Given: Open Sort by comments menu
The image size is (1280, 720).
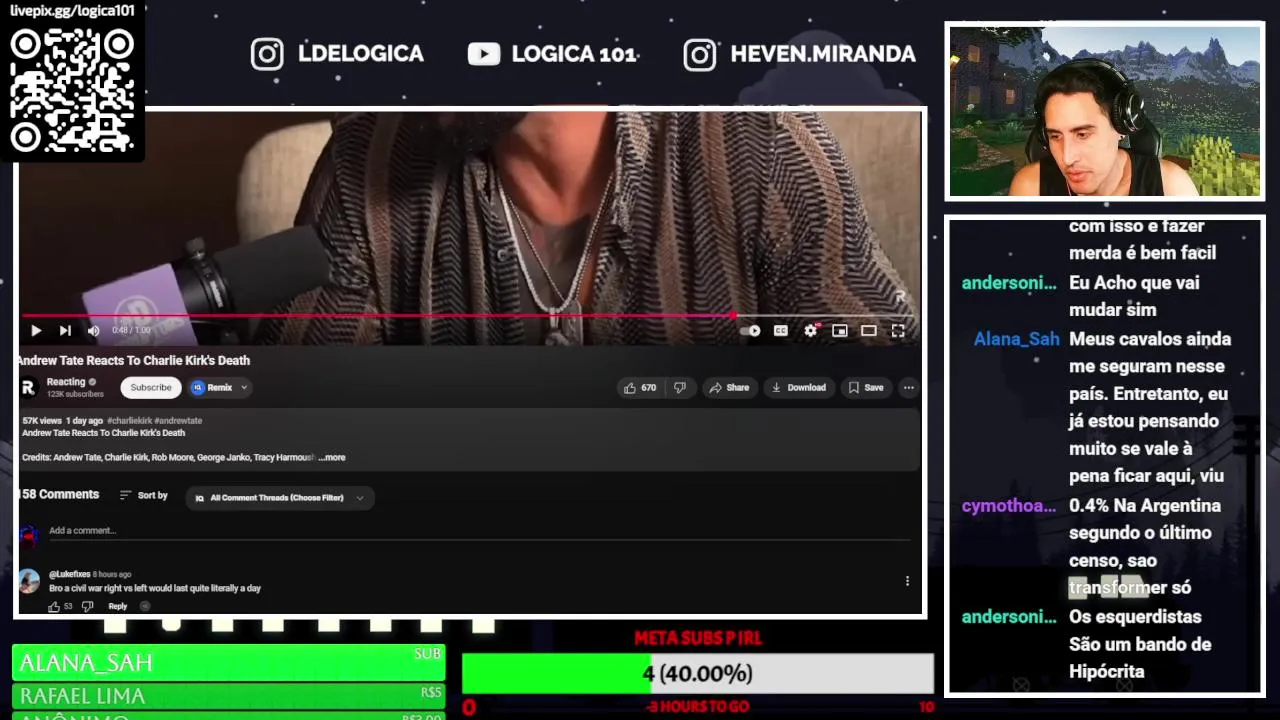Looking at the screenshot, I should (143, 496).
